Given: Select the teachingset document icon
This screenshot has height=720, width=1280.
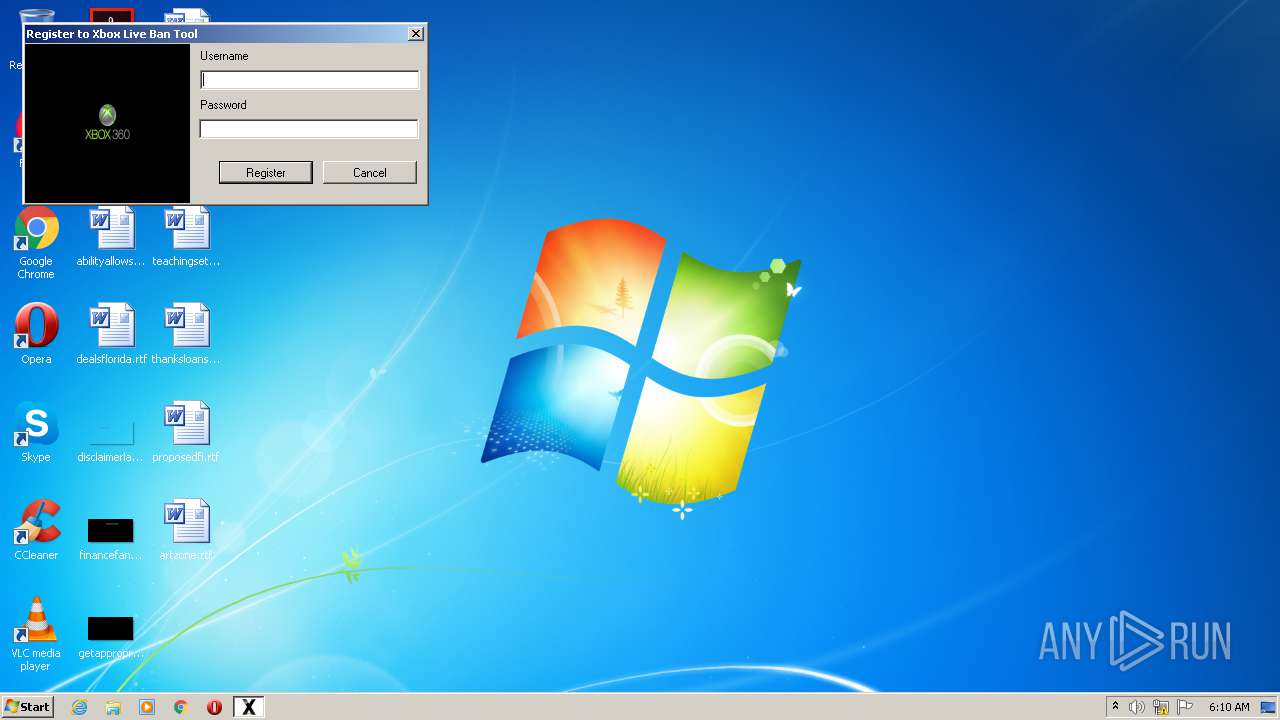Looking at the screenshot, I should point(186,238).
